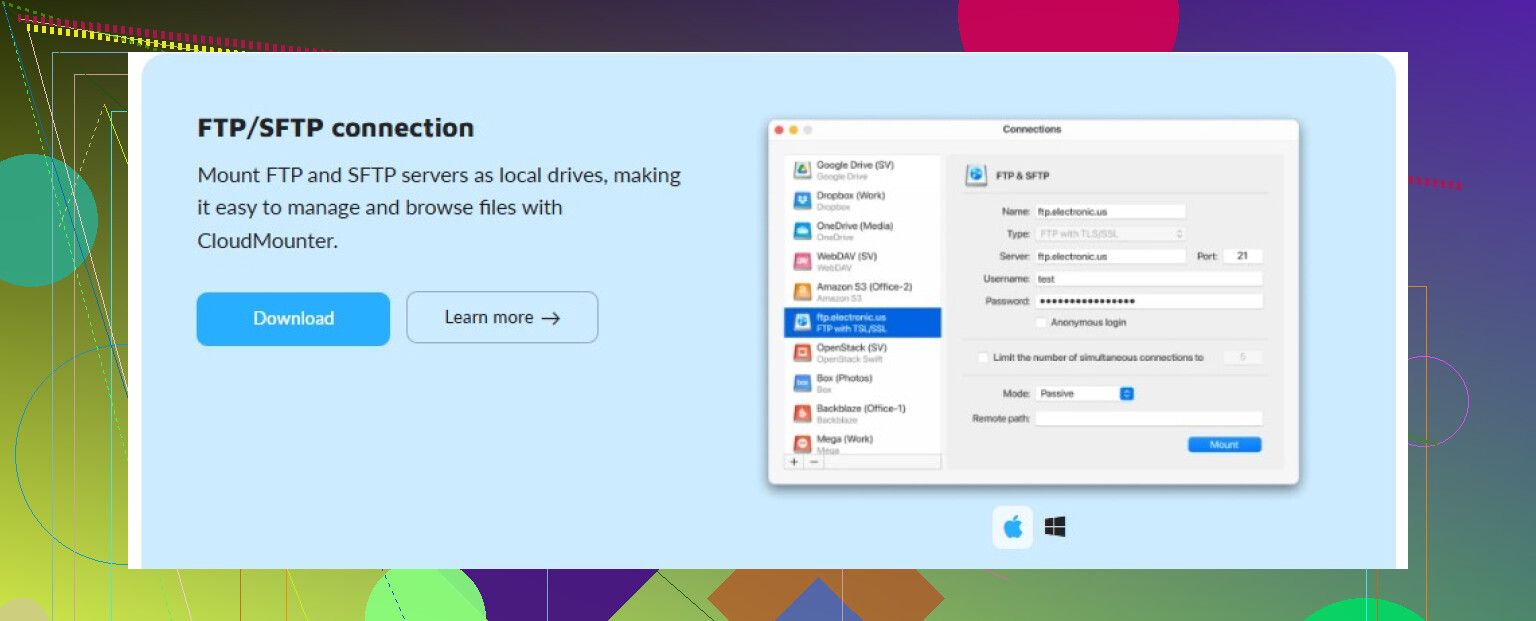This screenshot has width=1536, height=621.
Task: Click the Name field containing ftp.electronic.us
Action: pos(1110,212)
